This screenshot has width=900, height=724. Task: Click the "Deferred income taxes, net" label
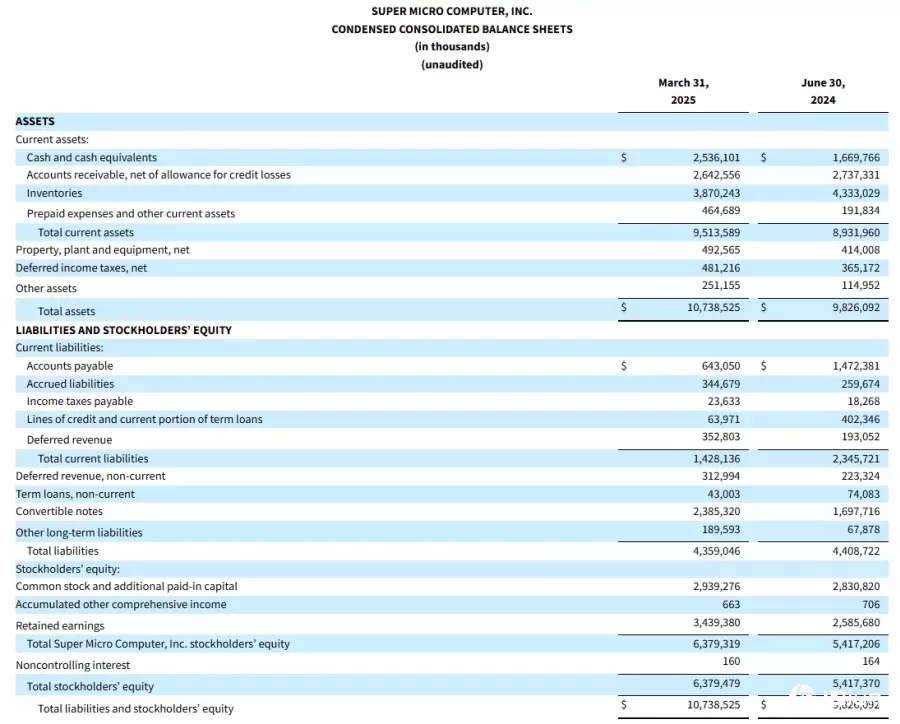coord(81,268)
